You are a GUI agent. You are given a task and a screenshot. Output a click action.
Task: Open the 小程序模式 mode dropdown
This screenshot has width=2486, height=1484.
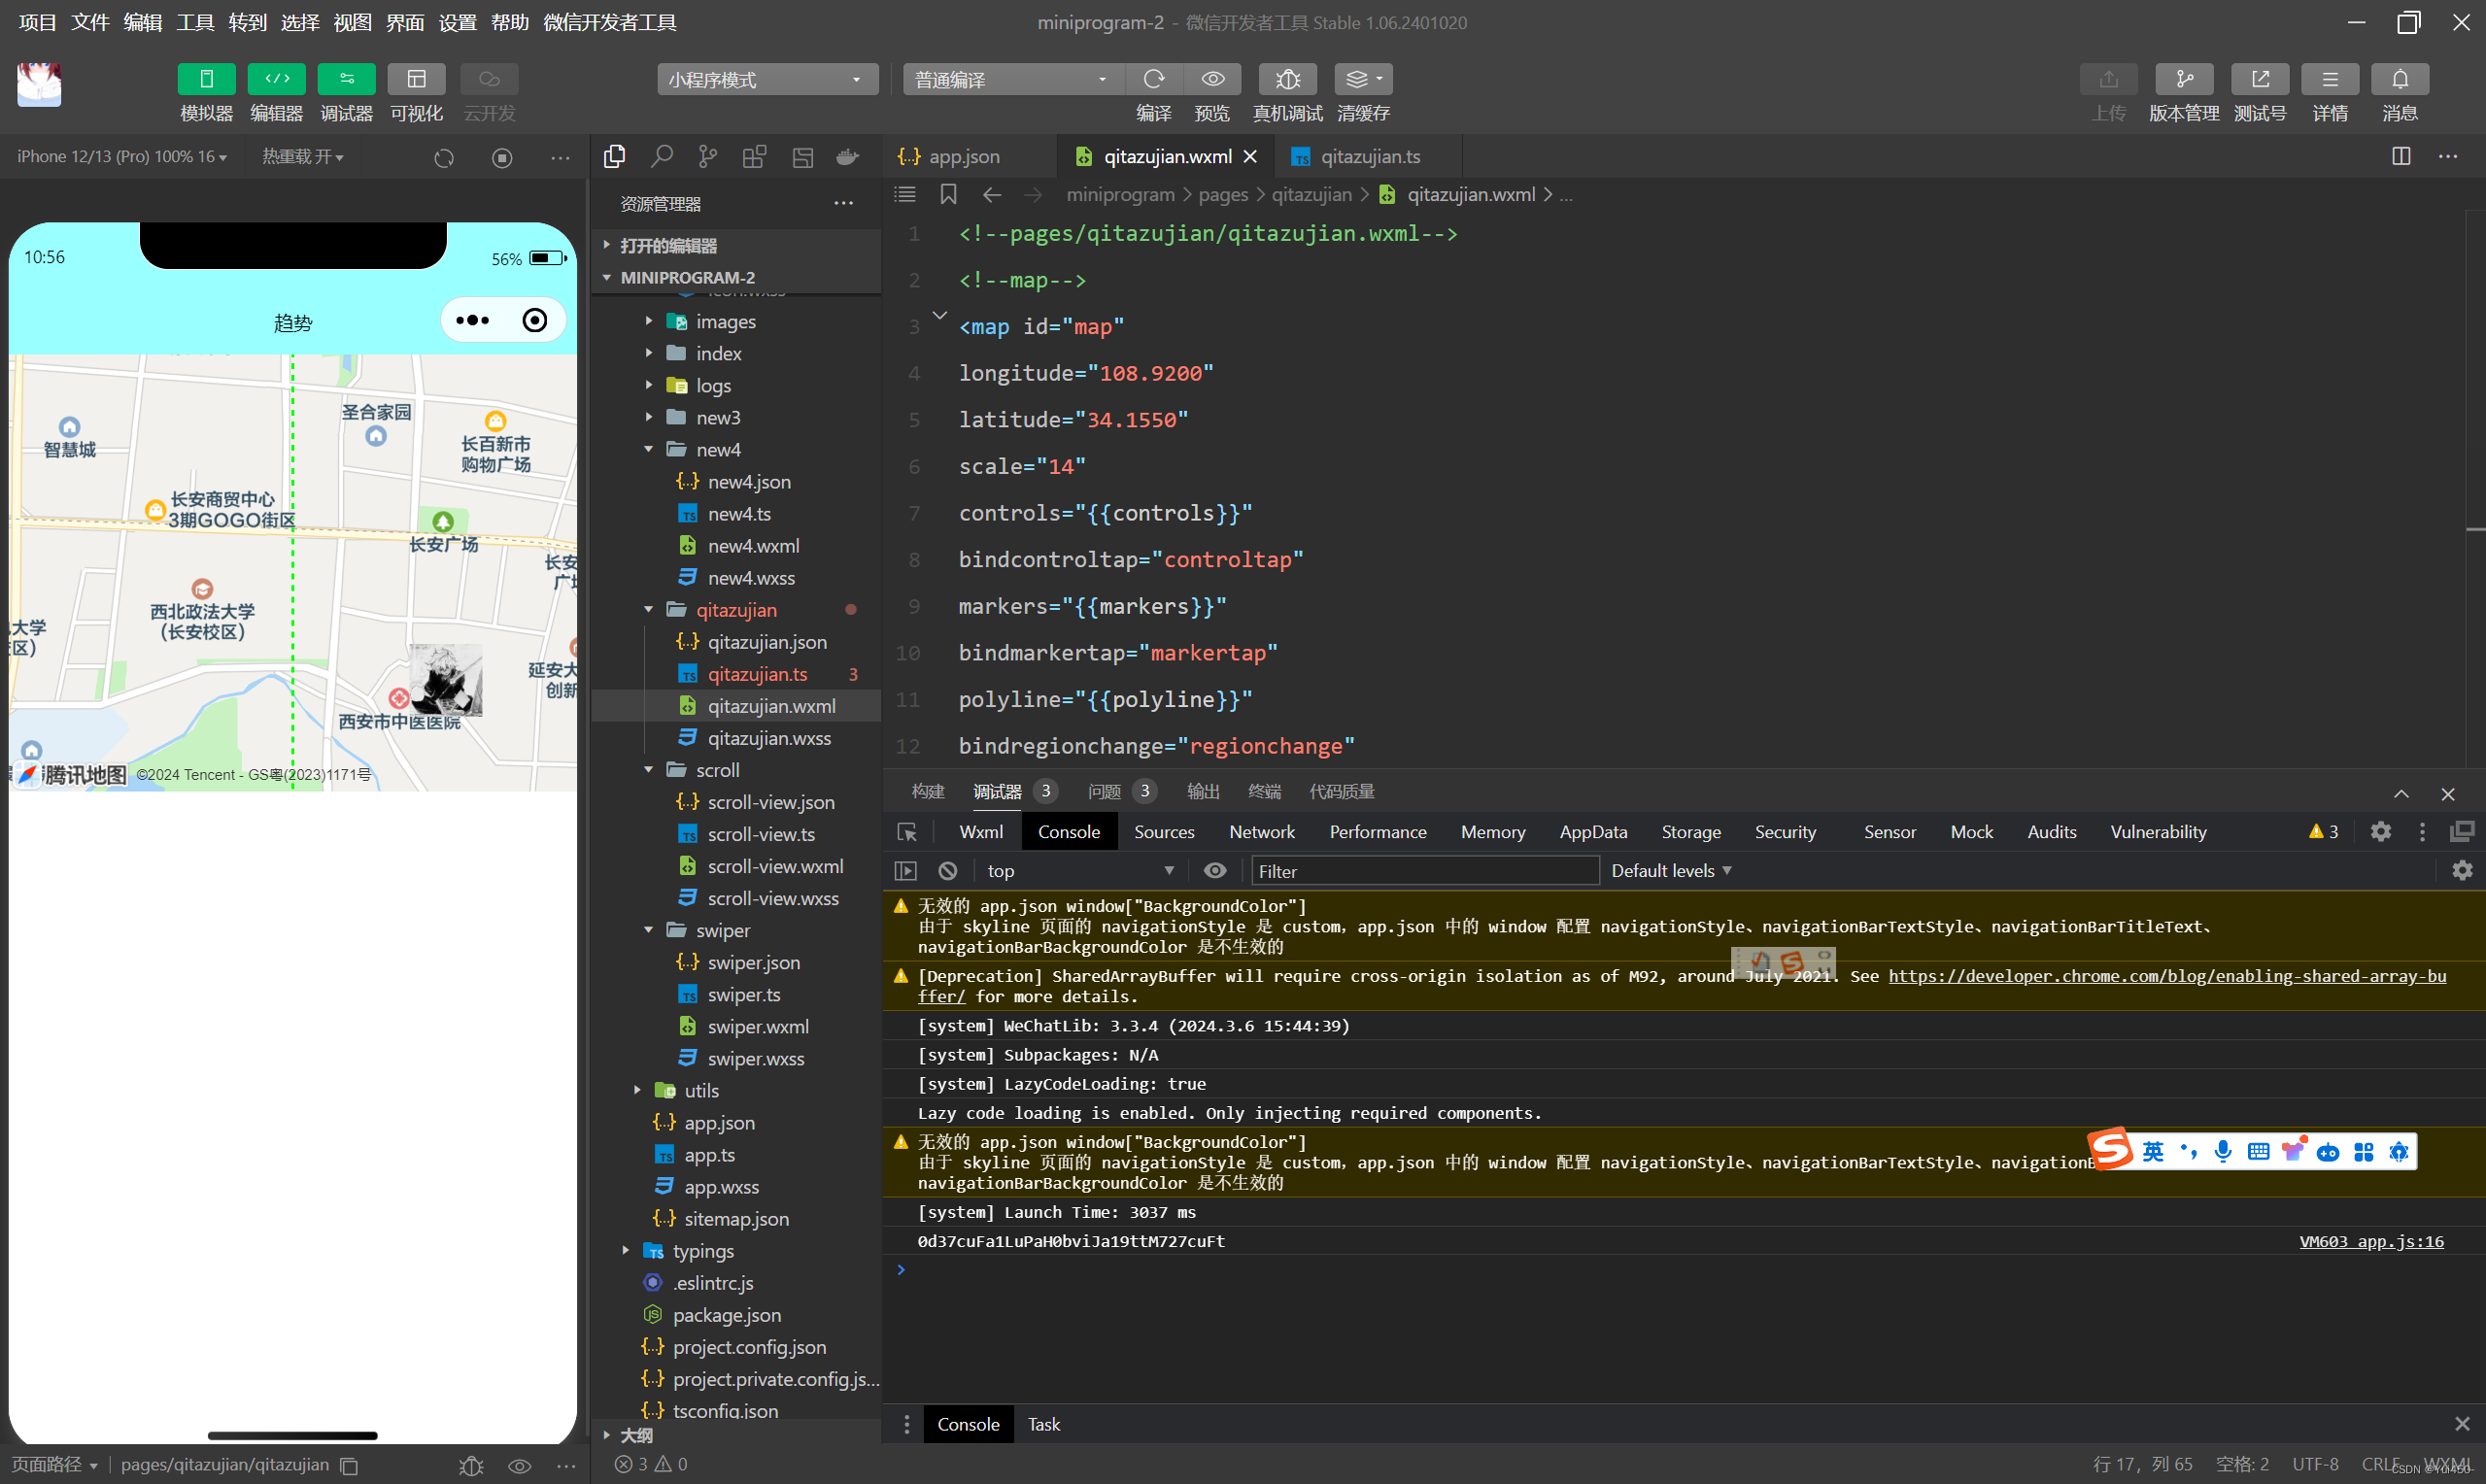(767, 80)
